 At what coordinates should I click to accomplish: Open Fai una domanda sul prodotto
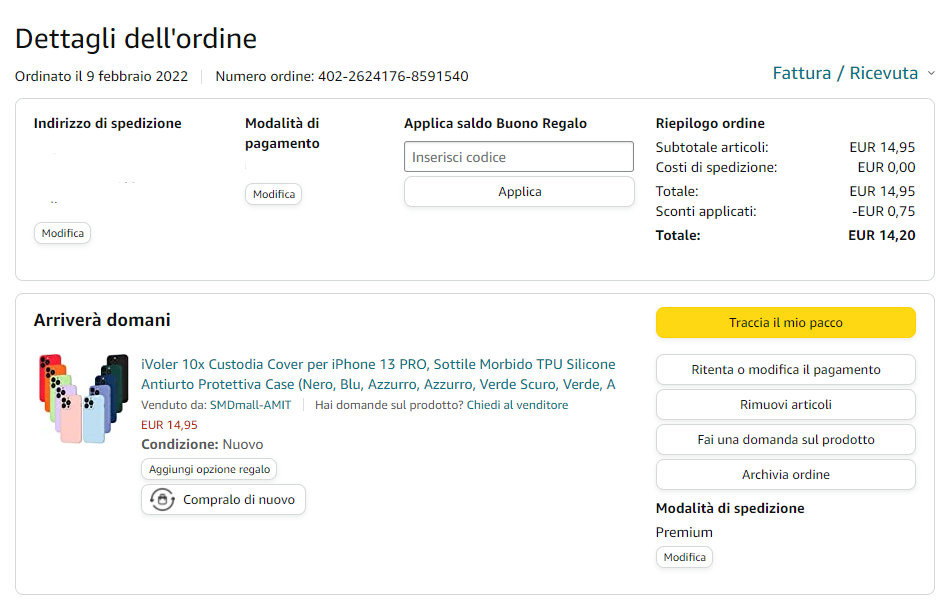tap(785, 439)
